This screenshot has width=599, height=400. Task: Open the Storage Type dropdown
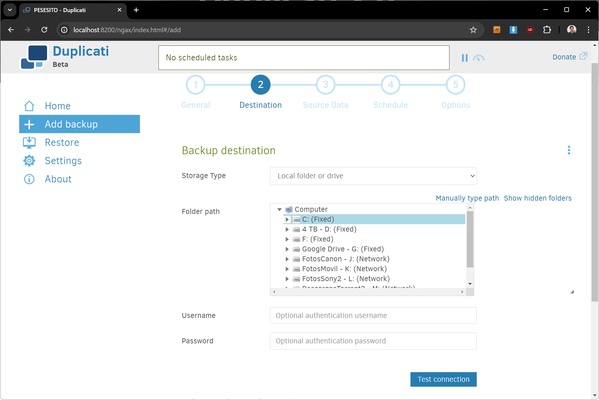(x=373, y=176)
